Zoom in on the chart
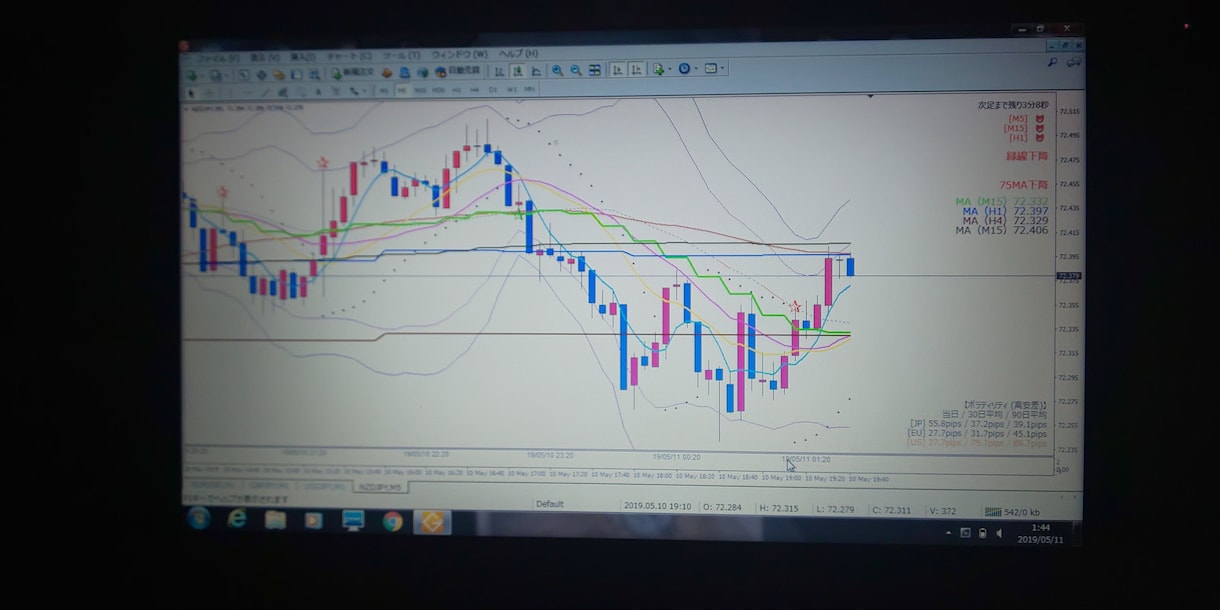Screen dimensions: 1220x610 [x=557, y=70]
